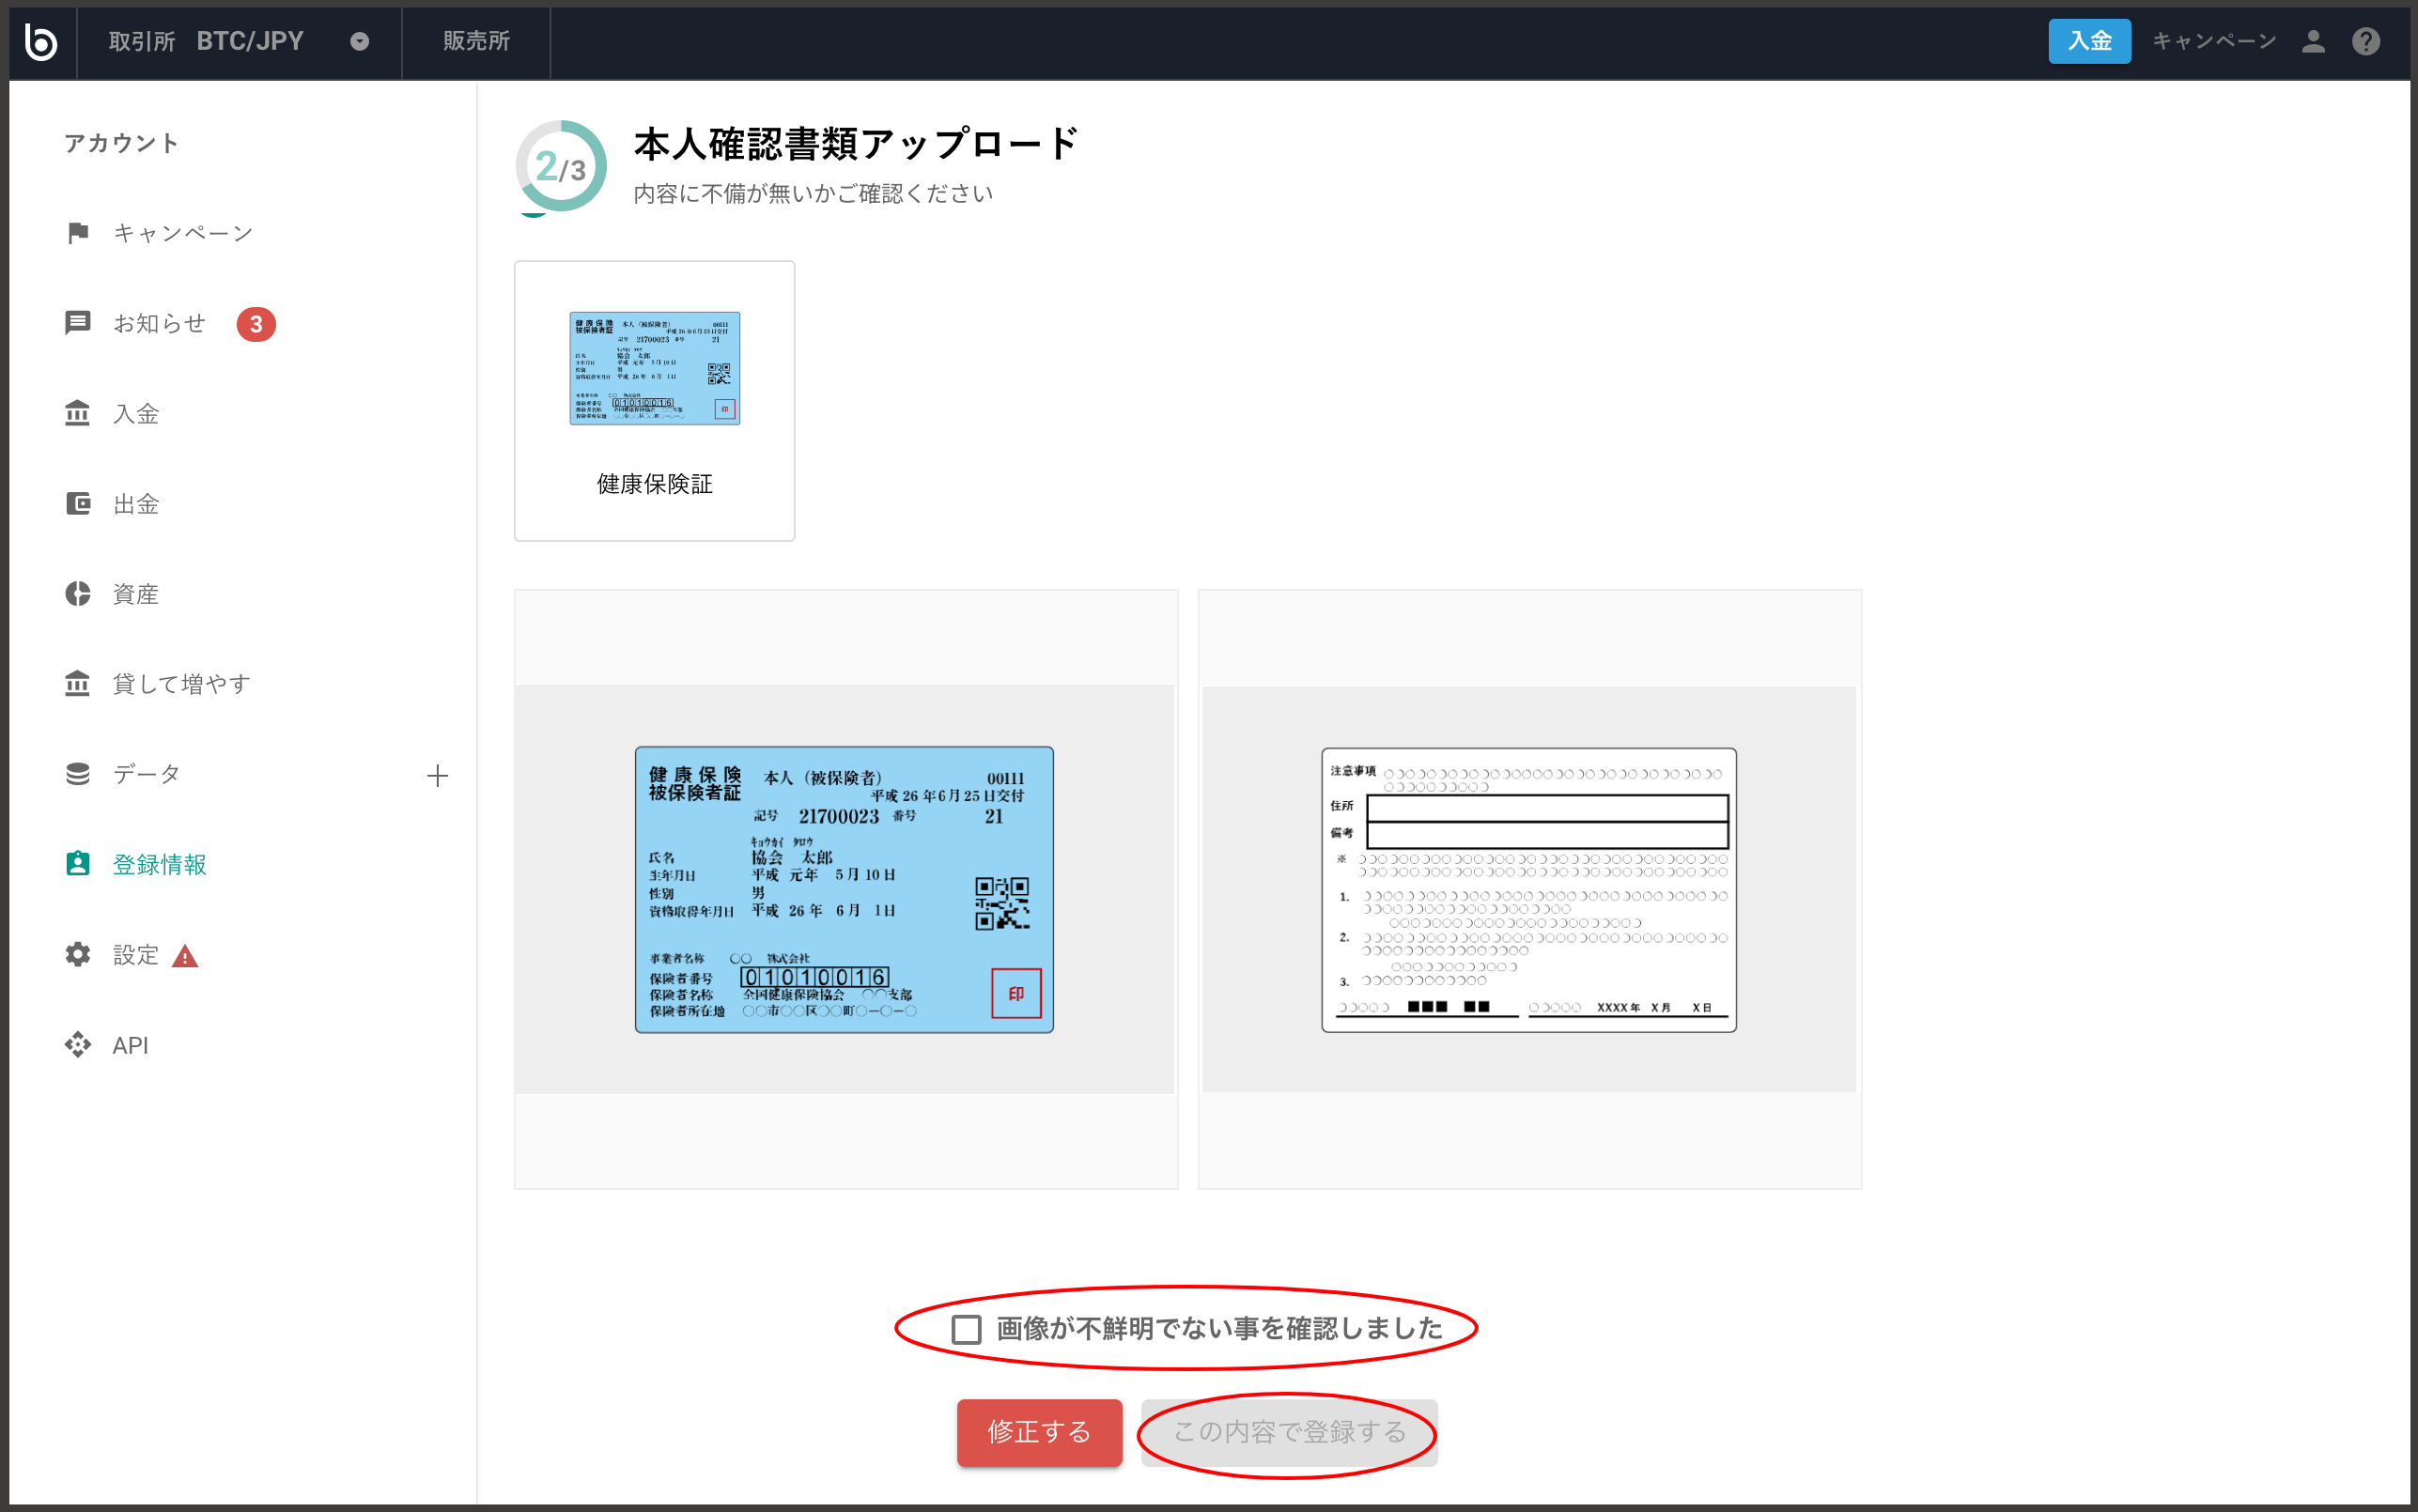Open the BTC/JPY pair dropdown arrow
Image resolution: width=2418 pixels, height=1512 pixels.
pyautogui.click(x=360, y=42)
